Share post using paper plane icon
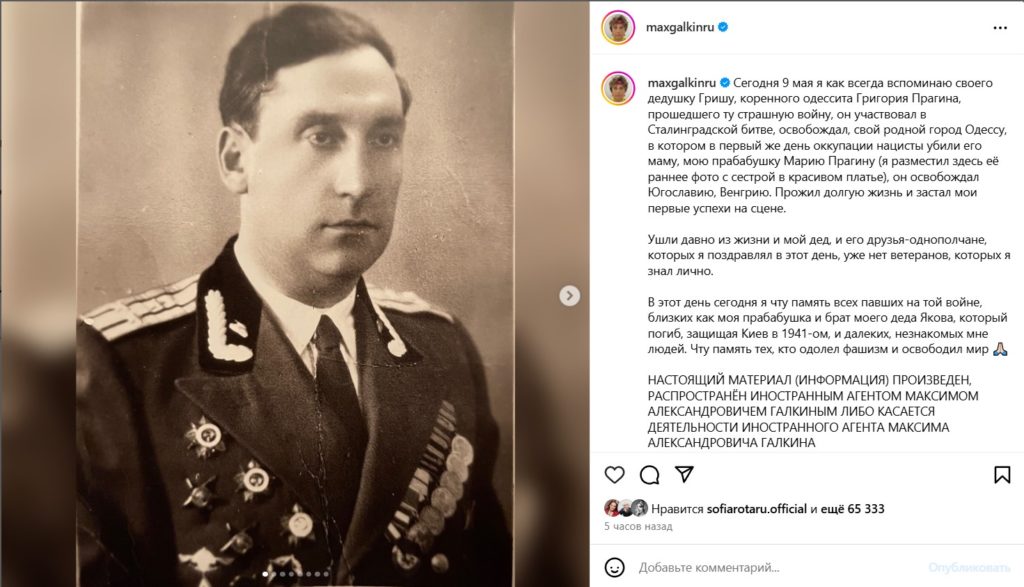 tap(684, 474)
